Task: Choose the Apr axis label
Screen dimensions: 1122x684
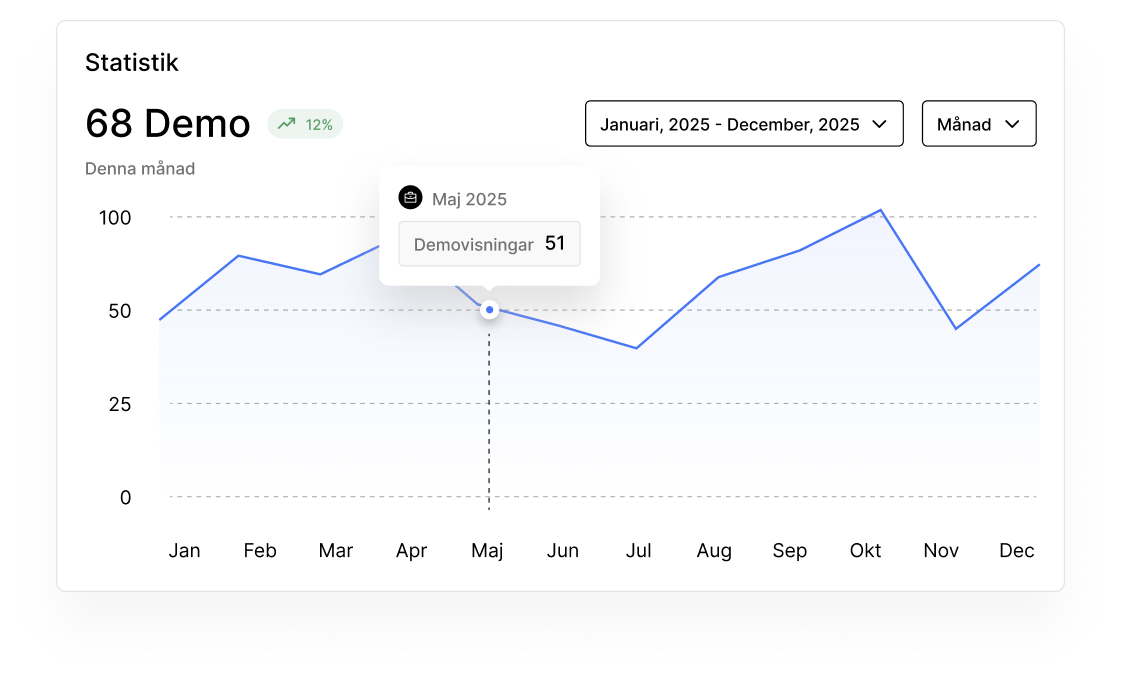Action: click(411, 550)
